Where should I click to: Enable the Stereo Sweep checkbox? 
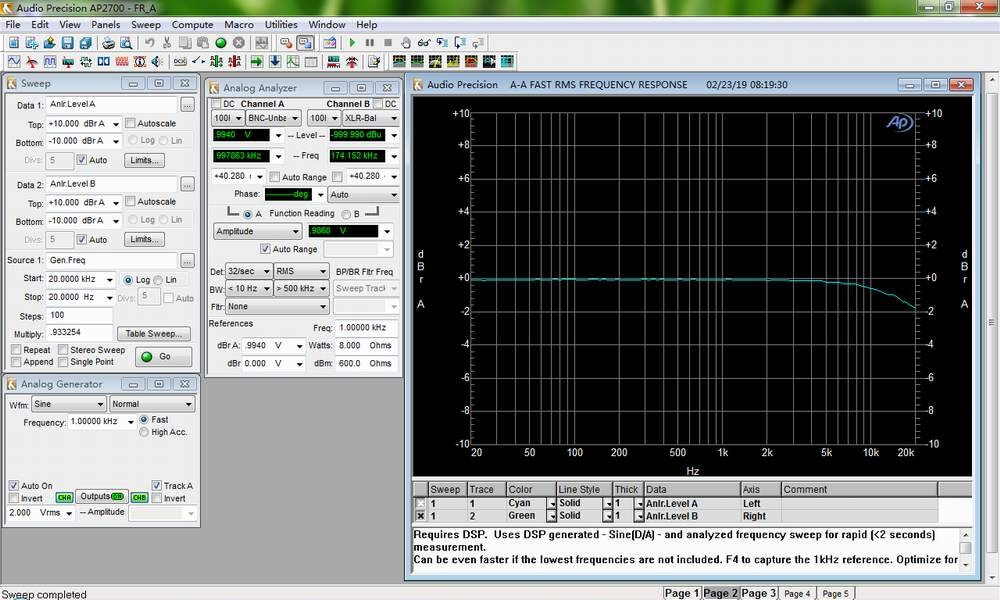(63, 349)
